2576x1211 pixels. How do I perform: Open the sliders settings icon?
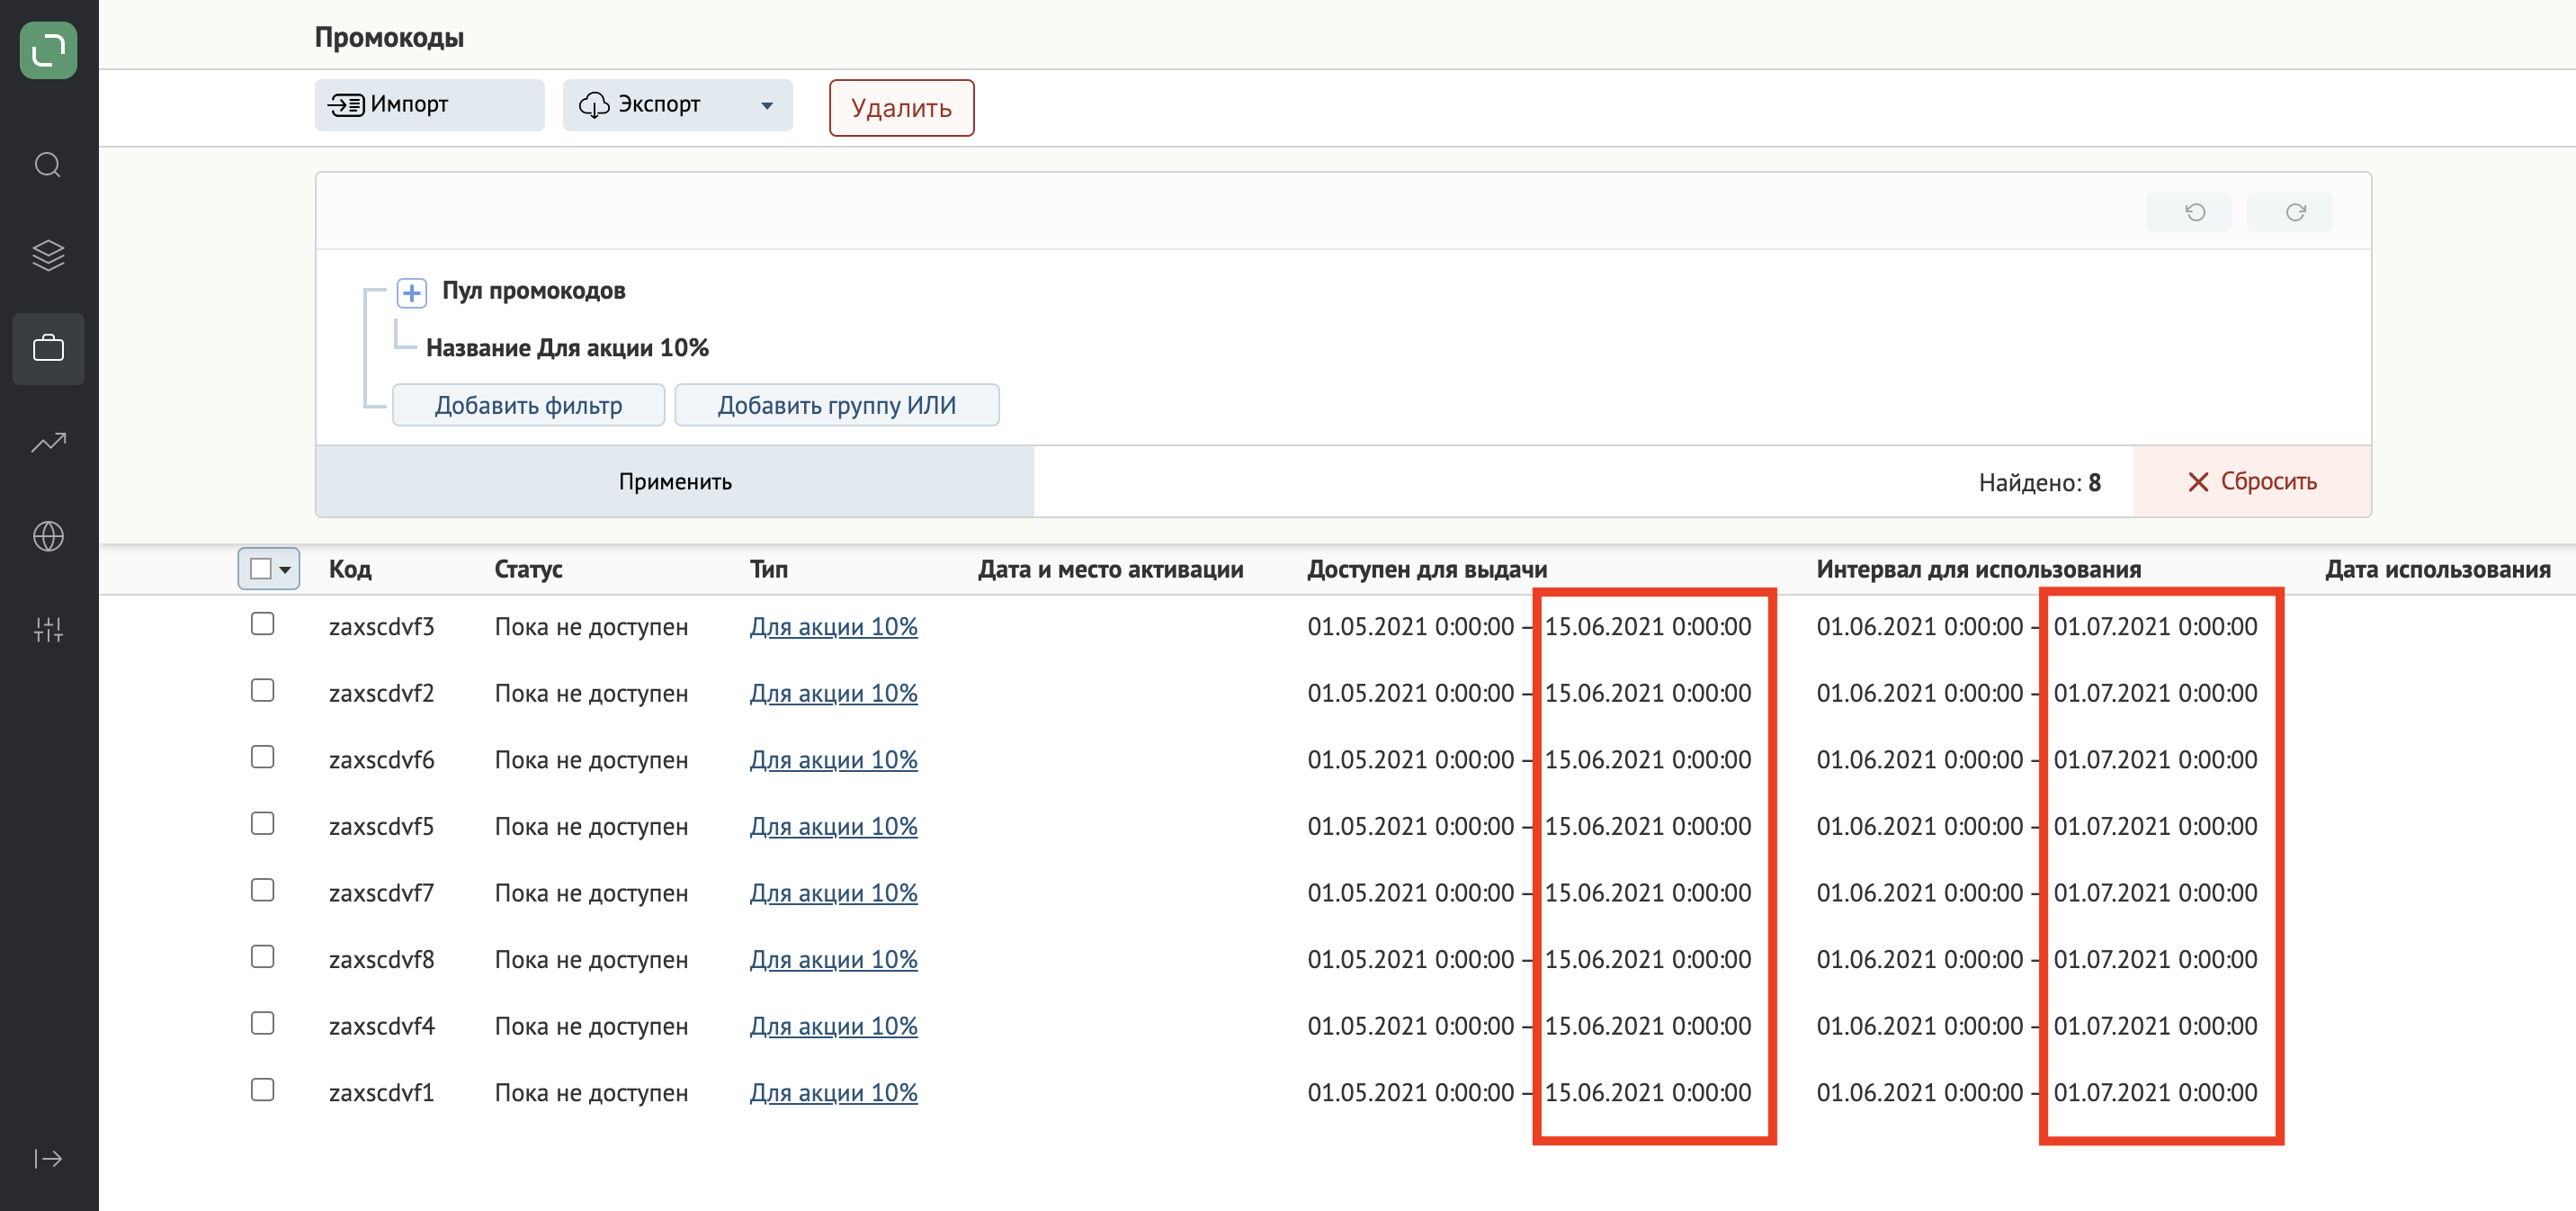pyautogui.click(x=48, y=629)
